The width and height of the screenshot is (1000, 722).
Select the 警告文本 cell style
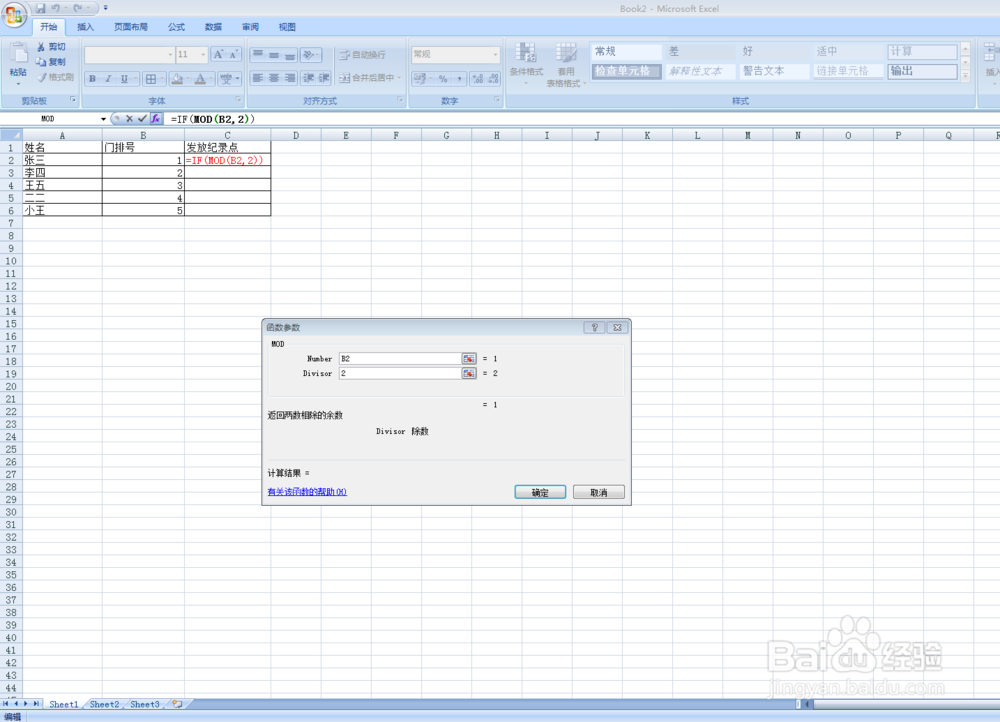[x=774, y=71]
